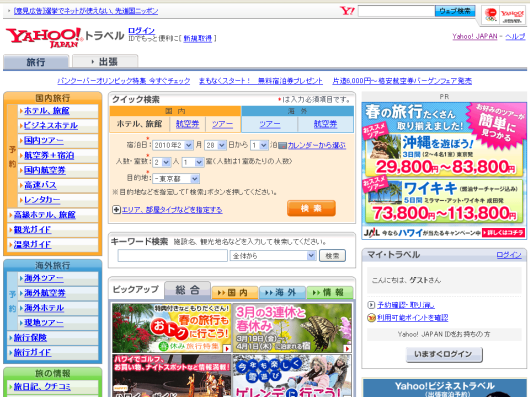Open 現地ツアー sidebar link
Image resolution: width=530 pixels, height=397 pixels.
[44, 323]
